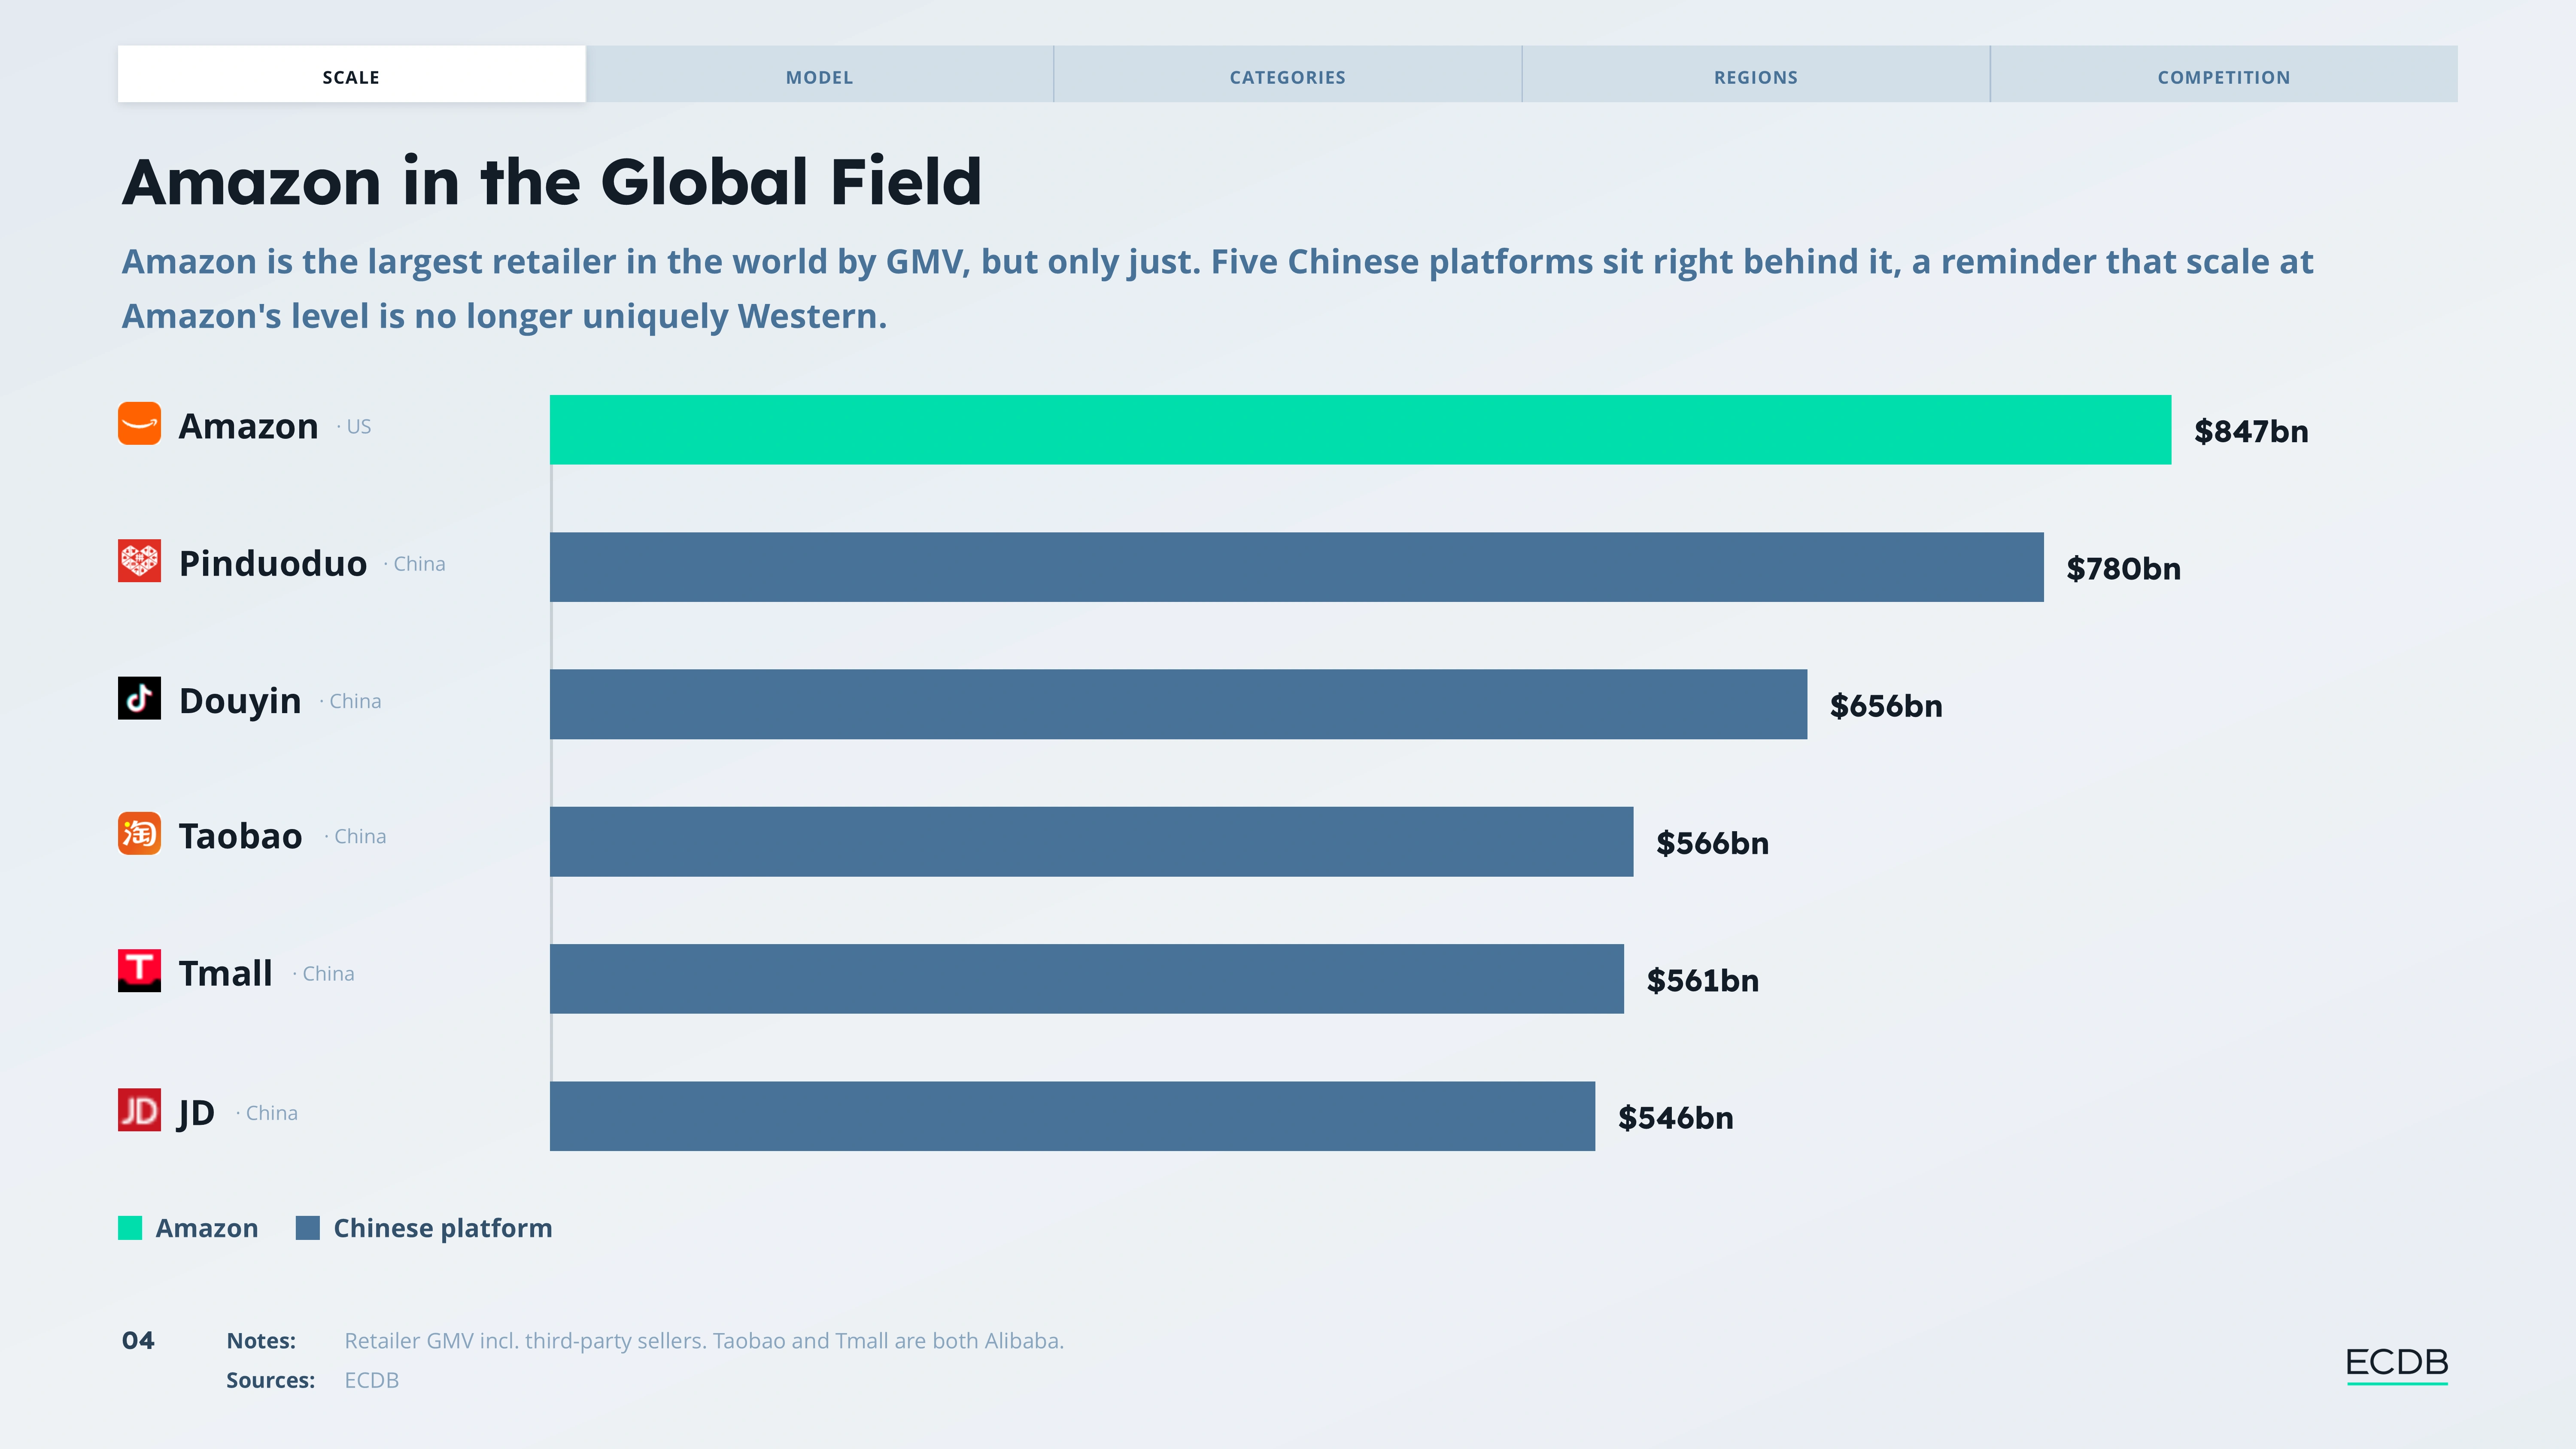
Task: Click the Retailer GMV note text
Action: [x=704, y=1341]
